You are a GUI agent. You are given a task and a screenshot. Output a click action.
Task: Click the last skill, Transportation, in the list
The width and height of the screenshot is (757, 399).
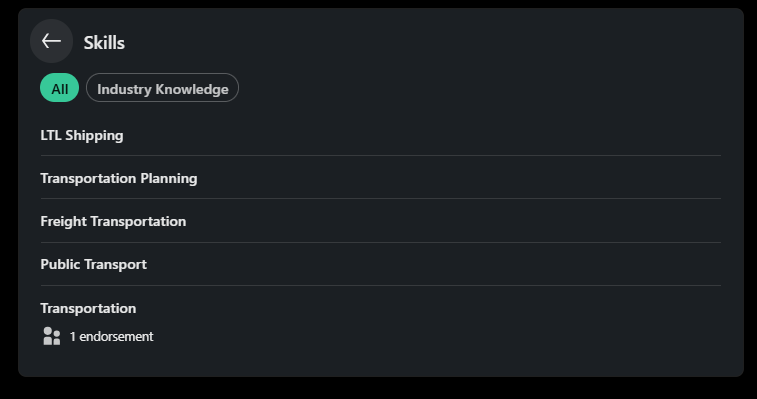tap(88, 308)
